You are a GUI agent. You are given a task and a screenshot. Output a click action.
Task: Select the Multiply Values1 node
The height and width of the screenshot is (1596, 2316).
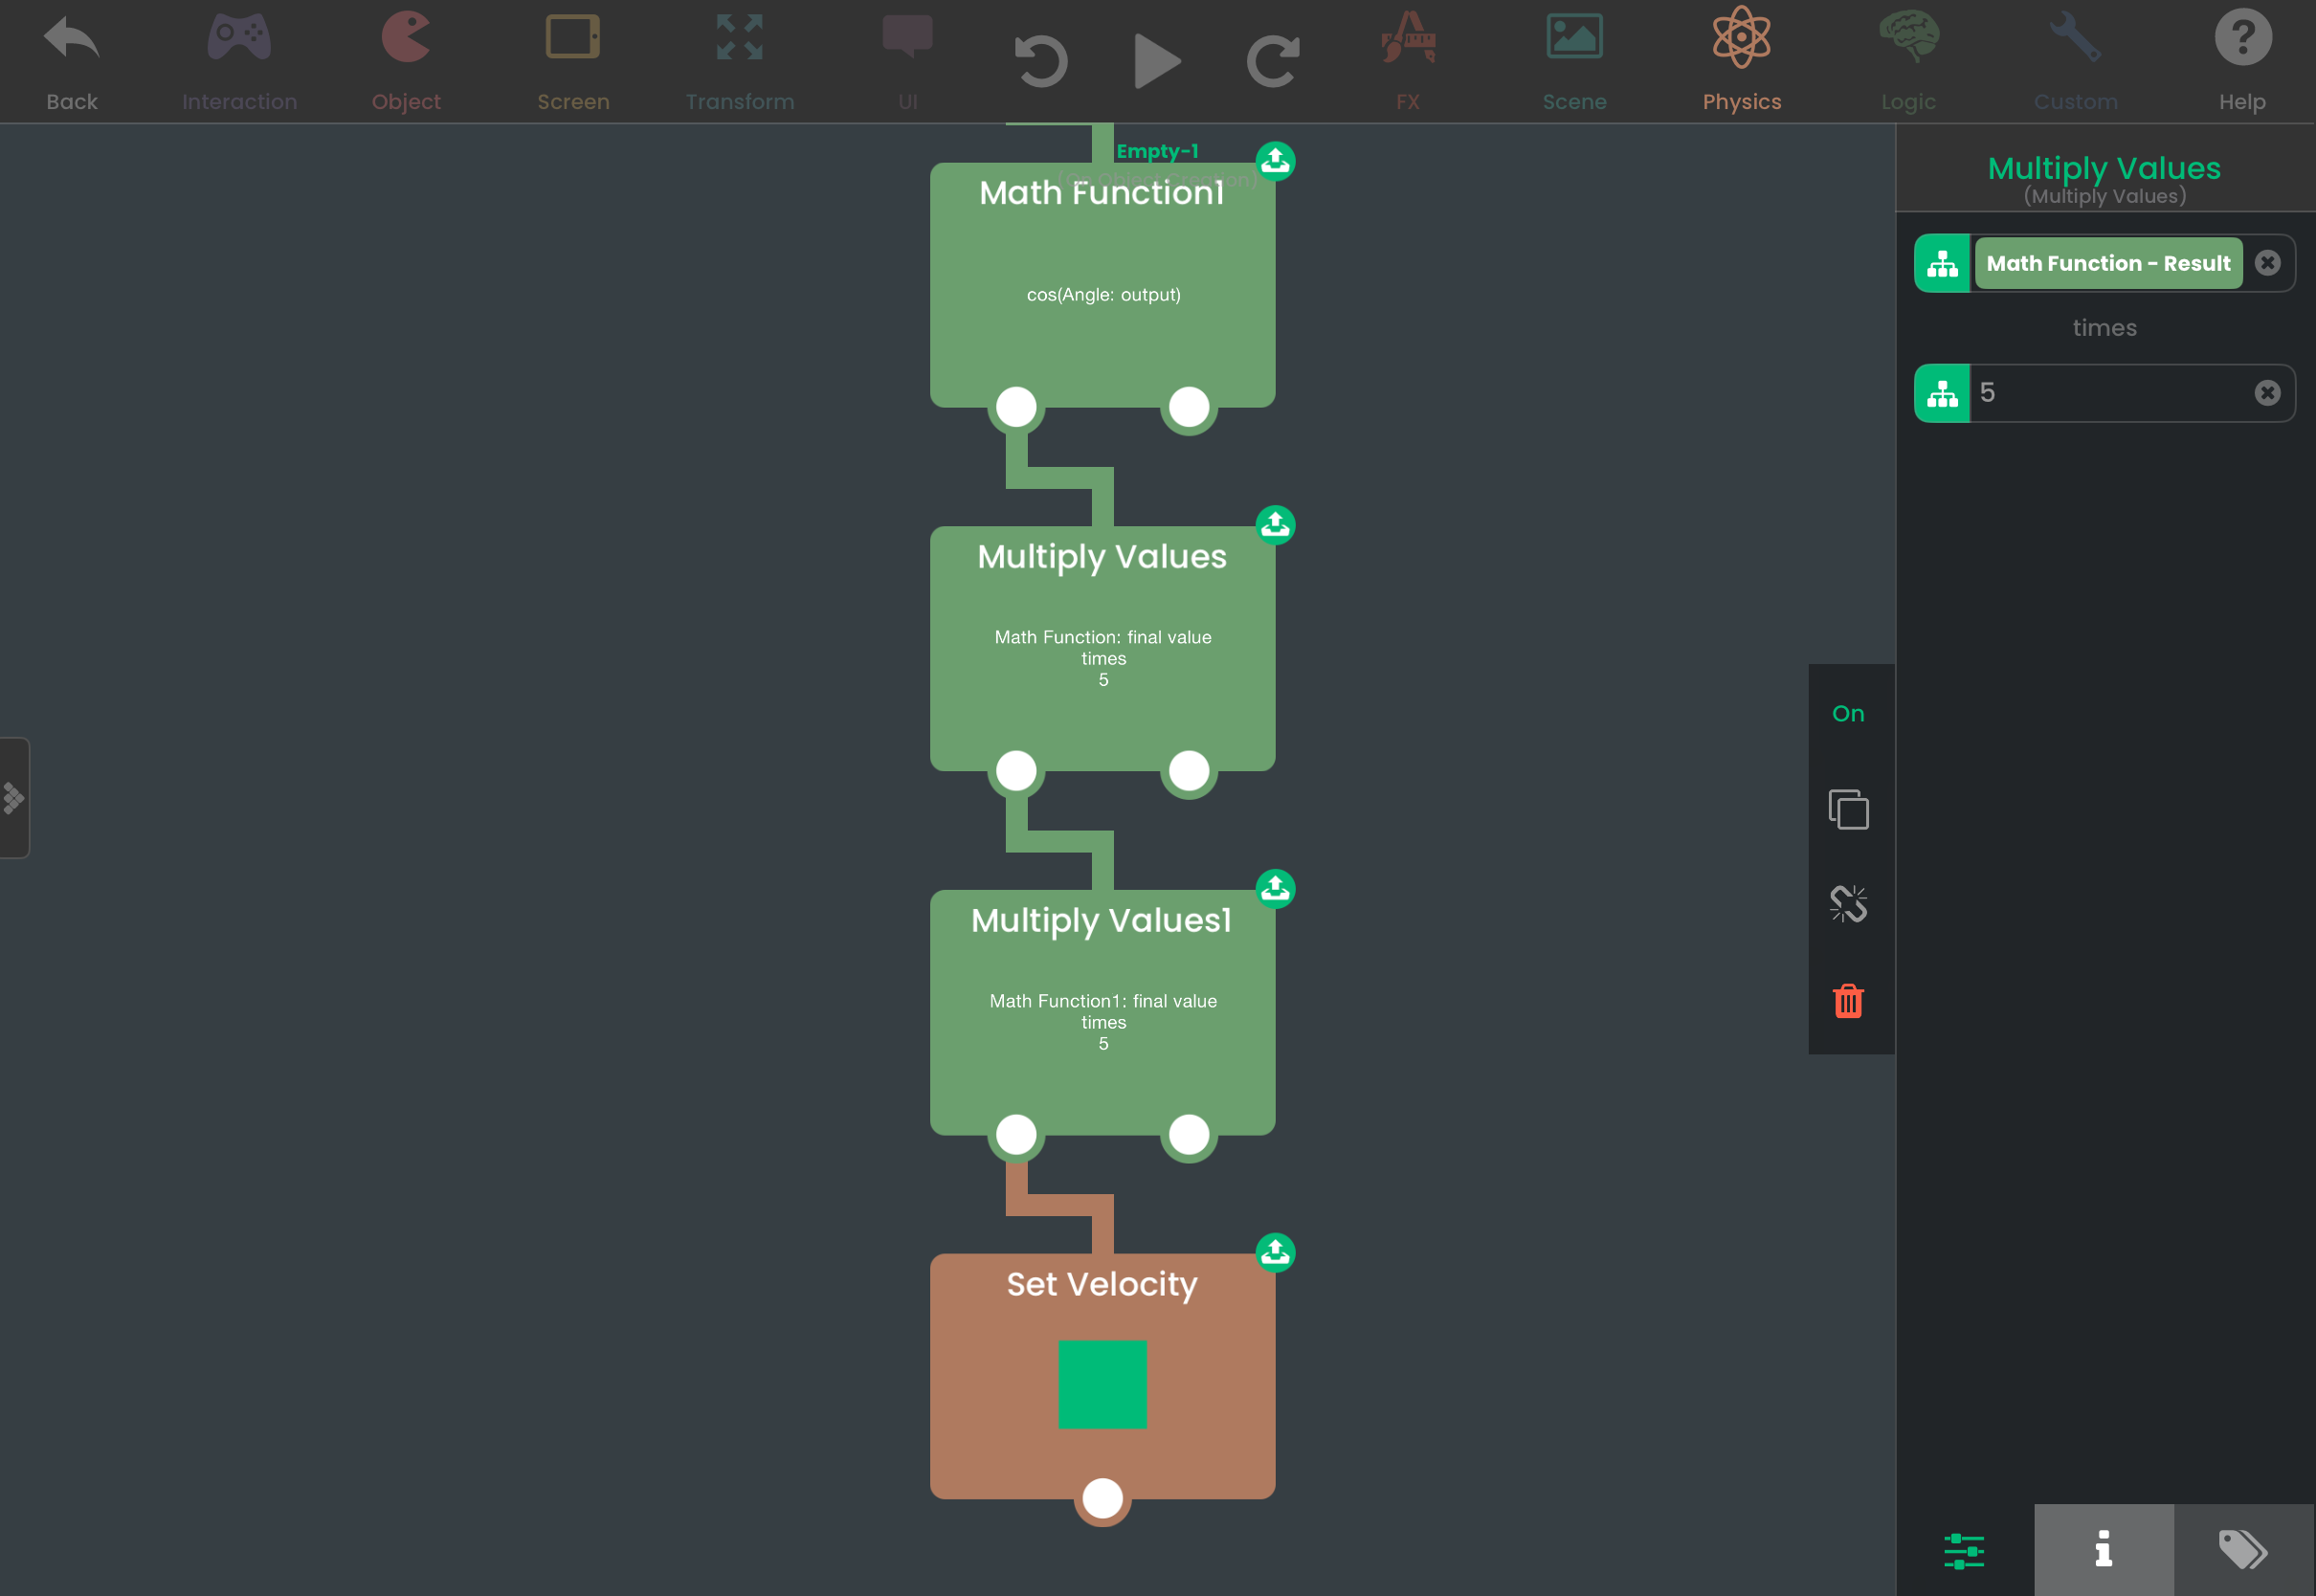coord(1102,1012)
